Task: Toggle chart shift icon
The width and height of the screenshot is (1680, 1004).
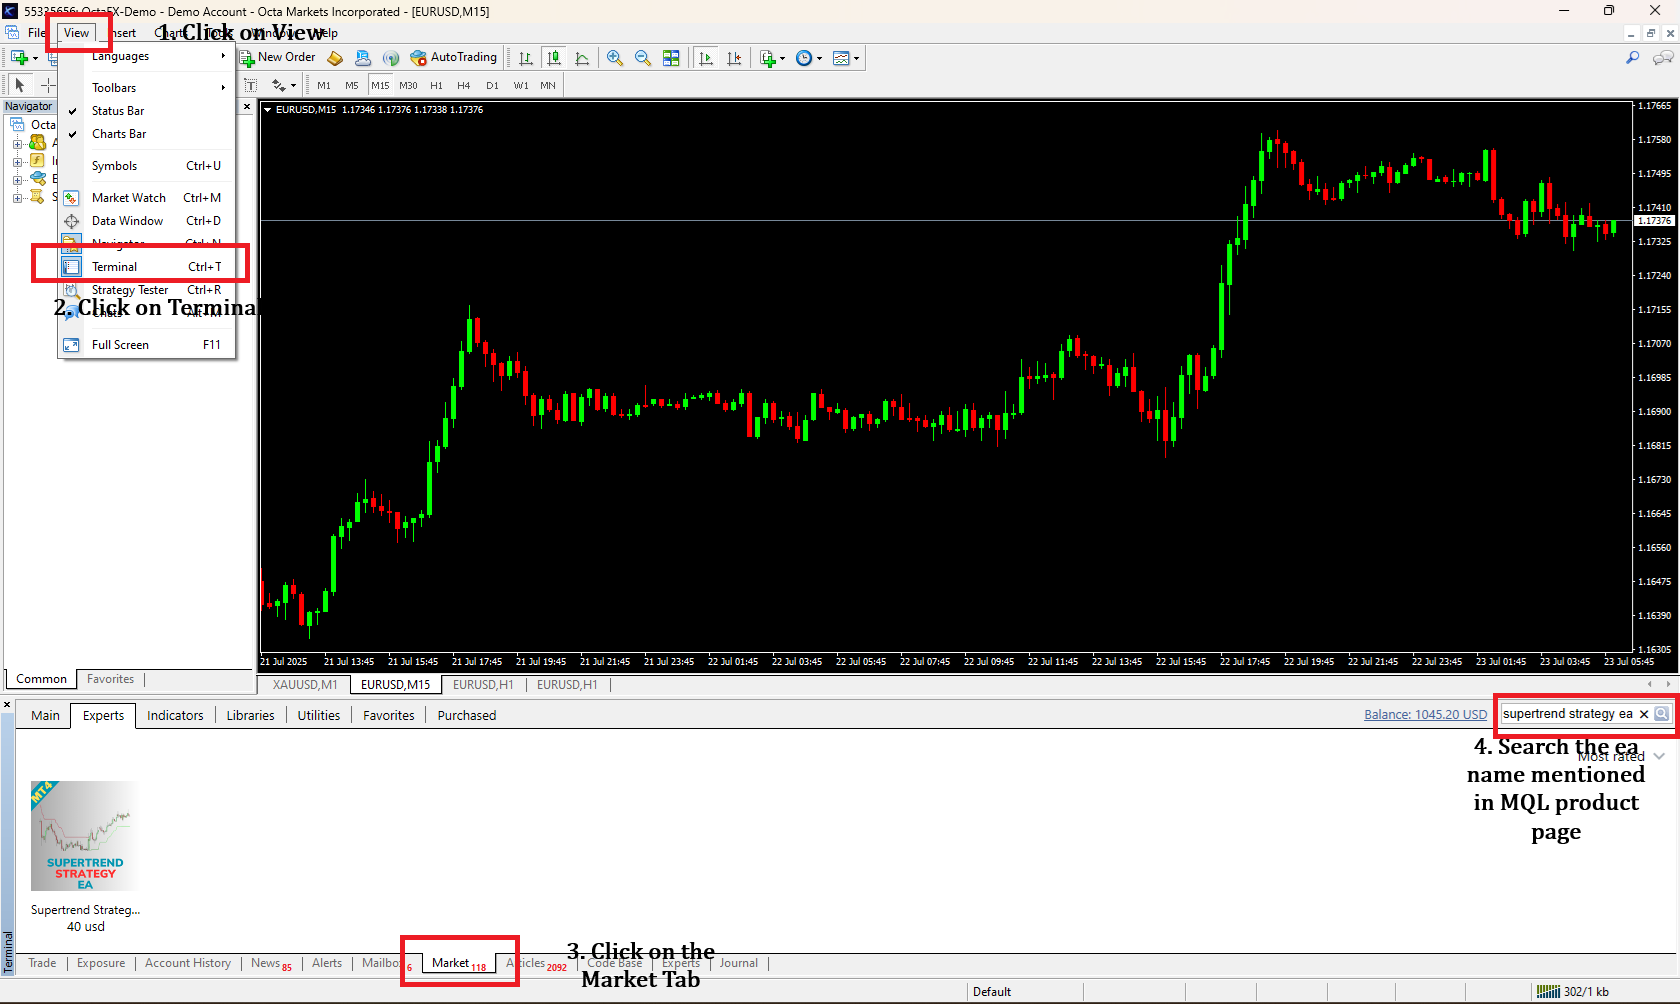Action: point(734,58)
